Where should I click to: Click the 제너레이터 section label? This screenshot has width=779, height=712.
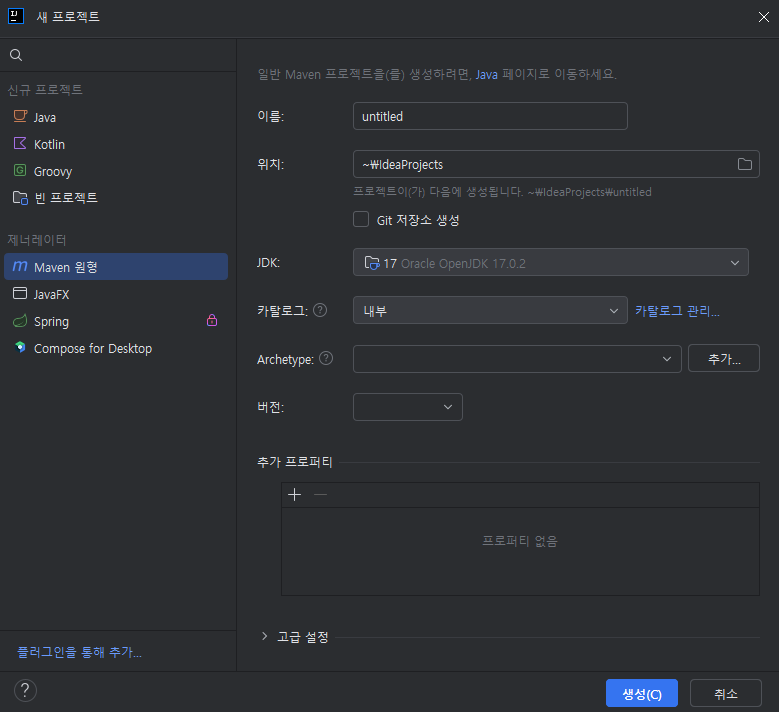pyautogui.click(x=37, y=240)
